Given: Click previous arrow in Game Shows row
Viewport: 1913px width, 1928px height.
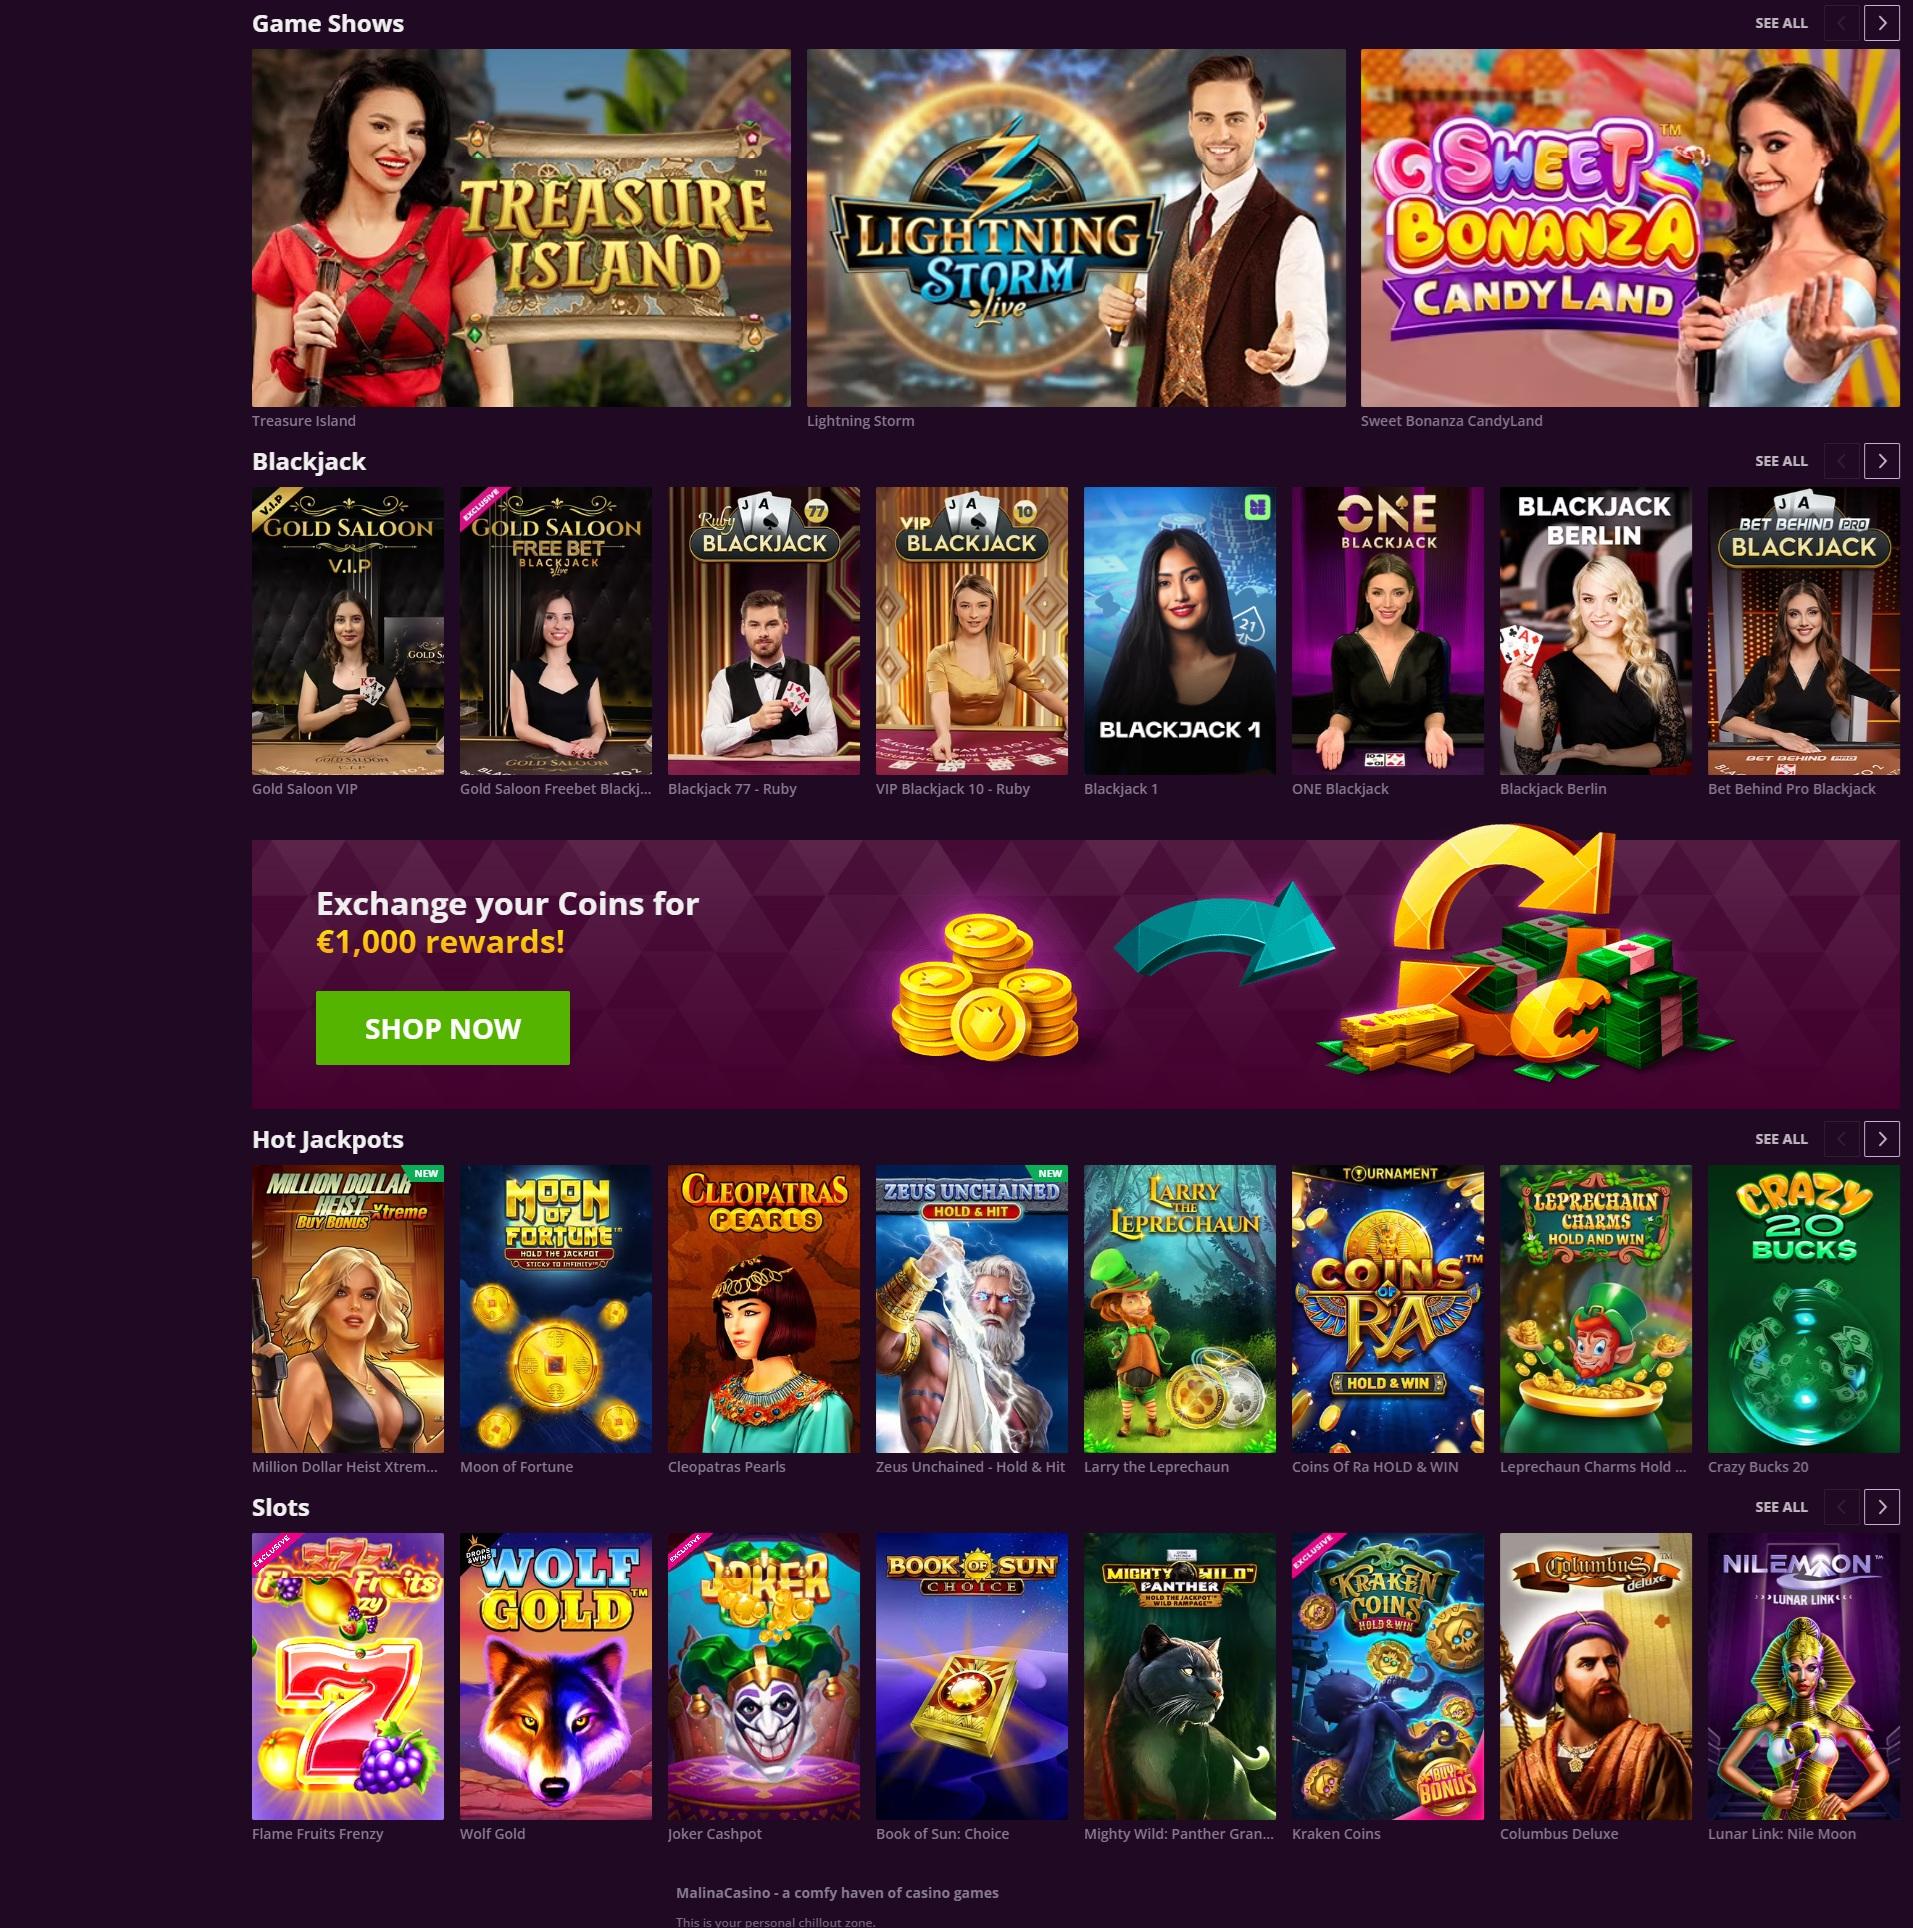Looking at the screenshot, I should click(x=1841, y=23).
